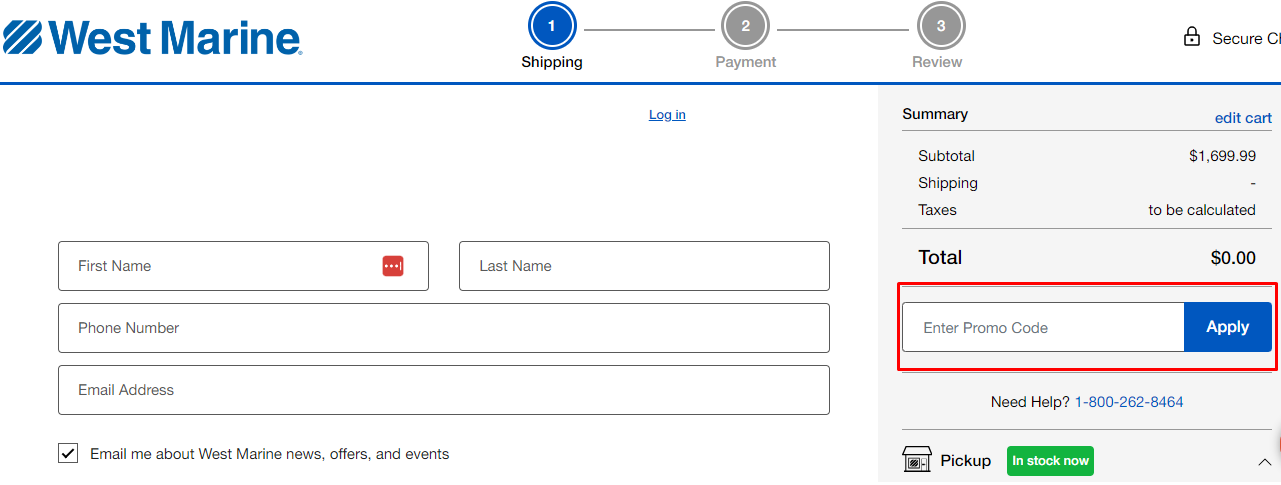Select step 3 Review circle
The width and height of the screenshot is (1281, 485).
(940, 26)
